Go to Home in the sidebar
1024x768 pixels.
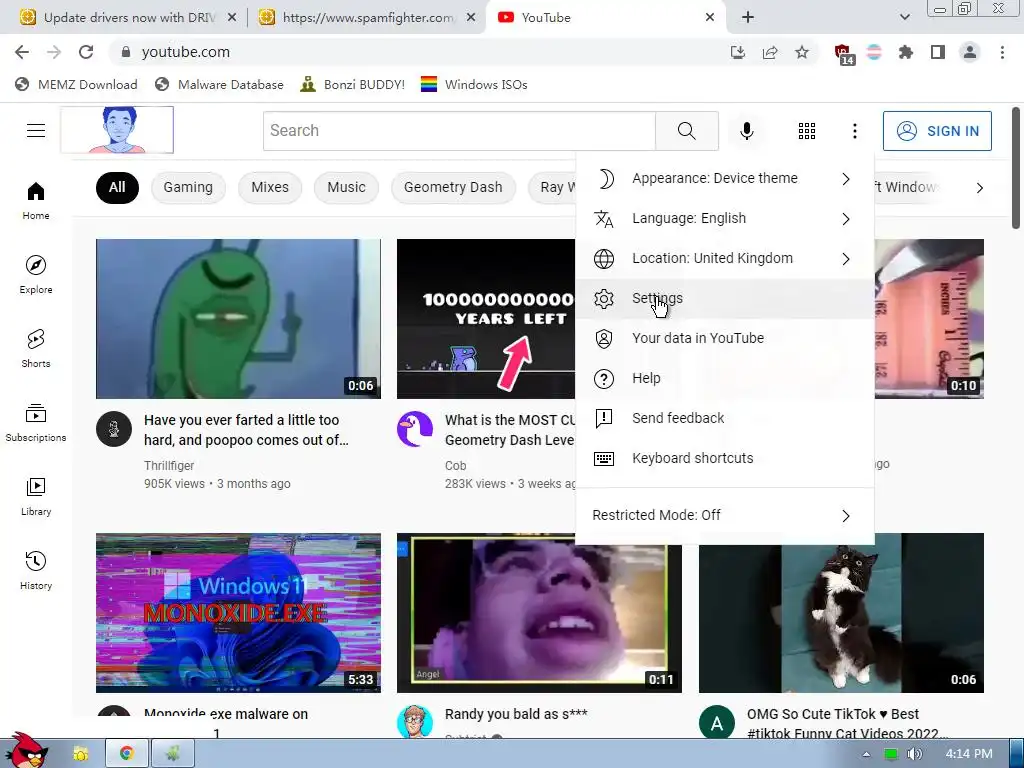(x=36, y=200)
